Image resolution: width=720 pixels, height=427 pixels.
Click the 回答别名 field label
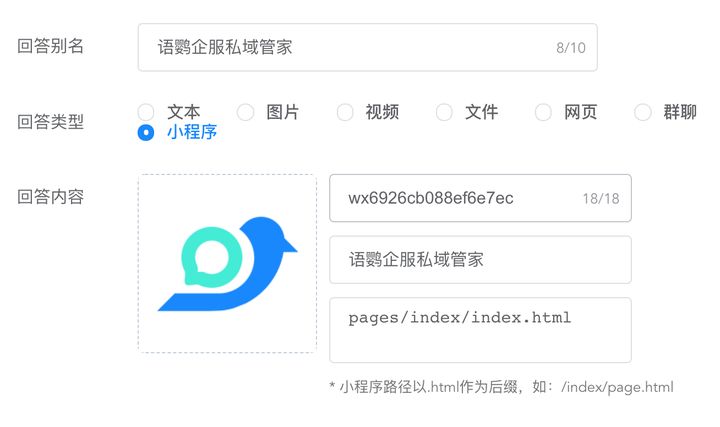tap(51, 46)
